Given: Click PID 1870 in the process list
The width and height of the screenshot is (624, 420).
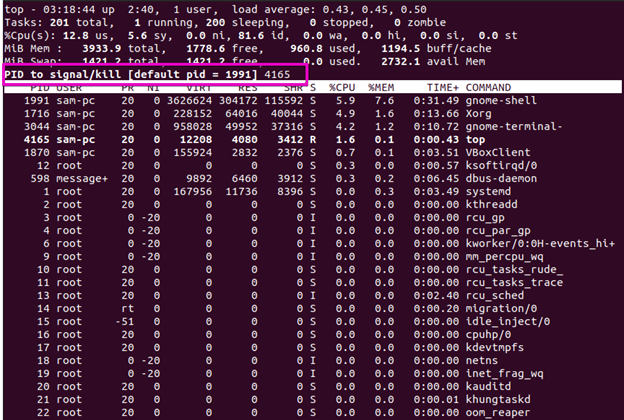Looking at the screenshot, I should click(37, 153).
